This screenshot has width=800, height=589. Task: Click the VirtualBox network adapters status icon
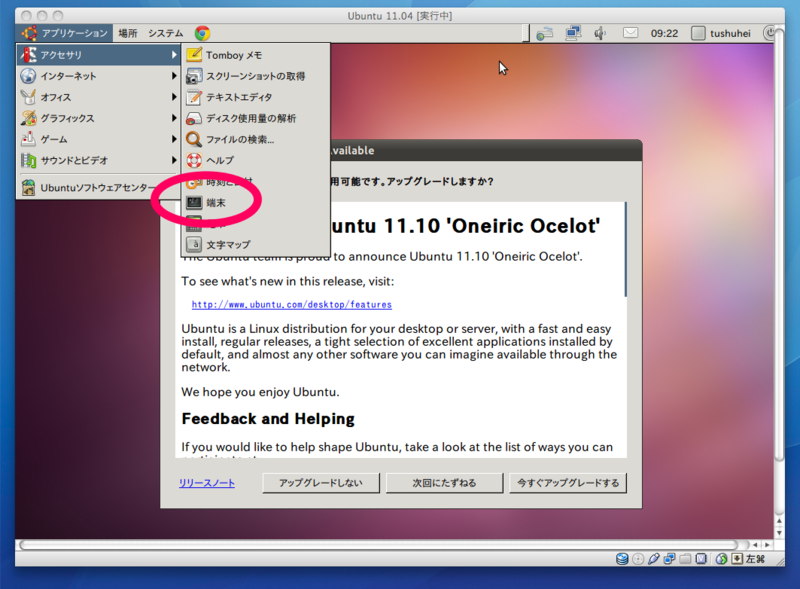[669, 559]
